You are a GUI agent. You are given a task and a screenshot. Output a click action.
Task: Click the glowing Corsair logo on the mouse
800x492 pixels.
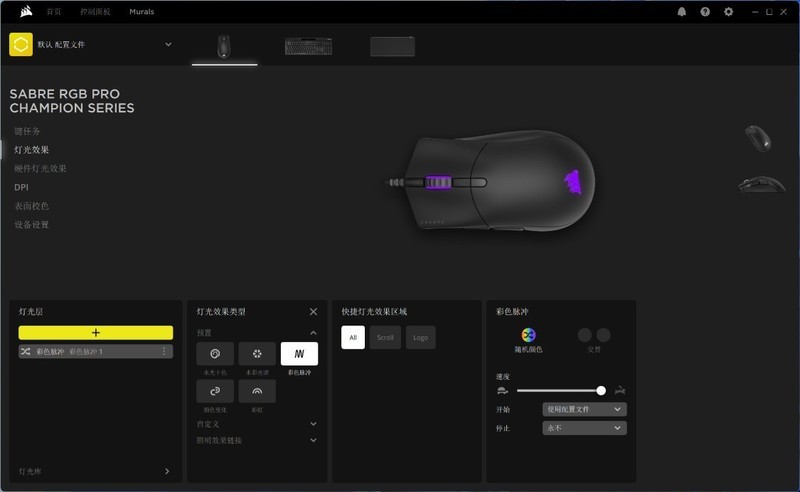point(572,182)
